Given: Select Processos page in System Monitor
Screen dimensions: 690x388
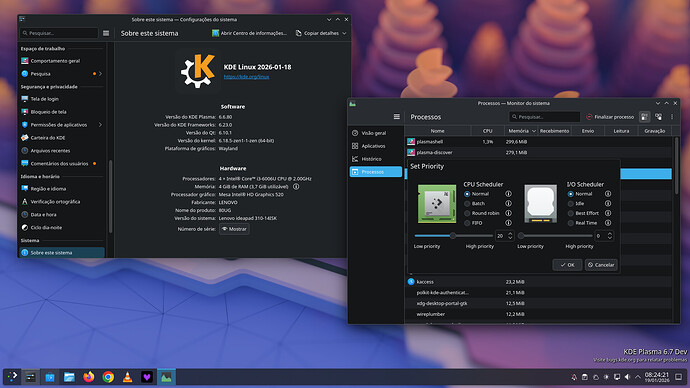Looking at the screenshot, I should point(375,172).
